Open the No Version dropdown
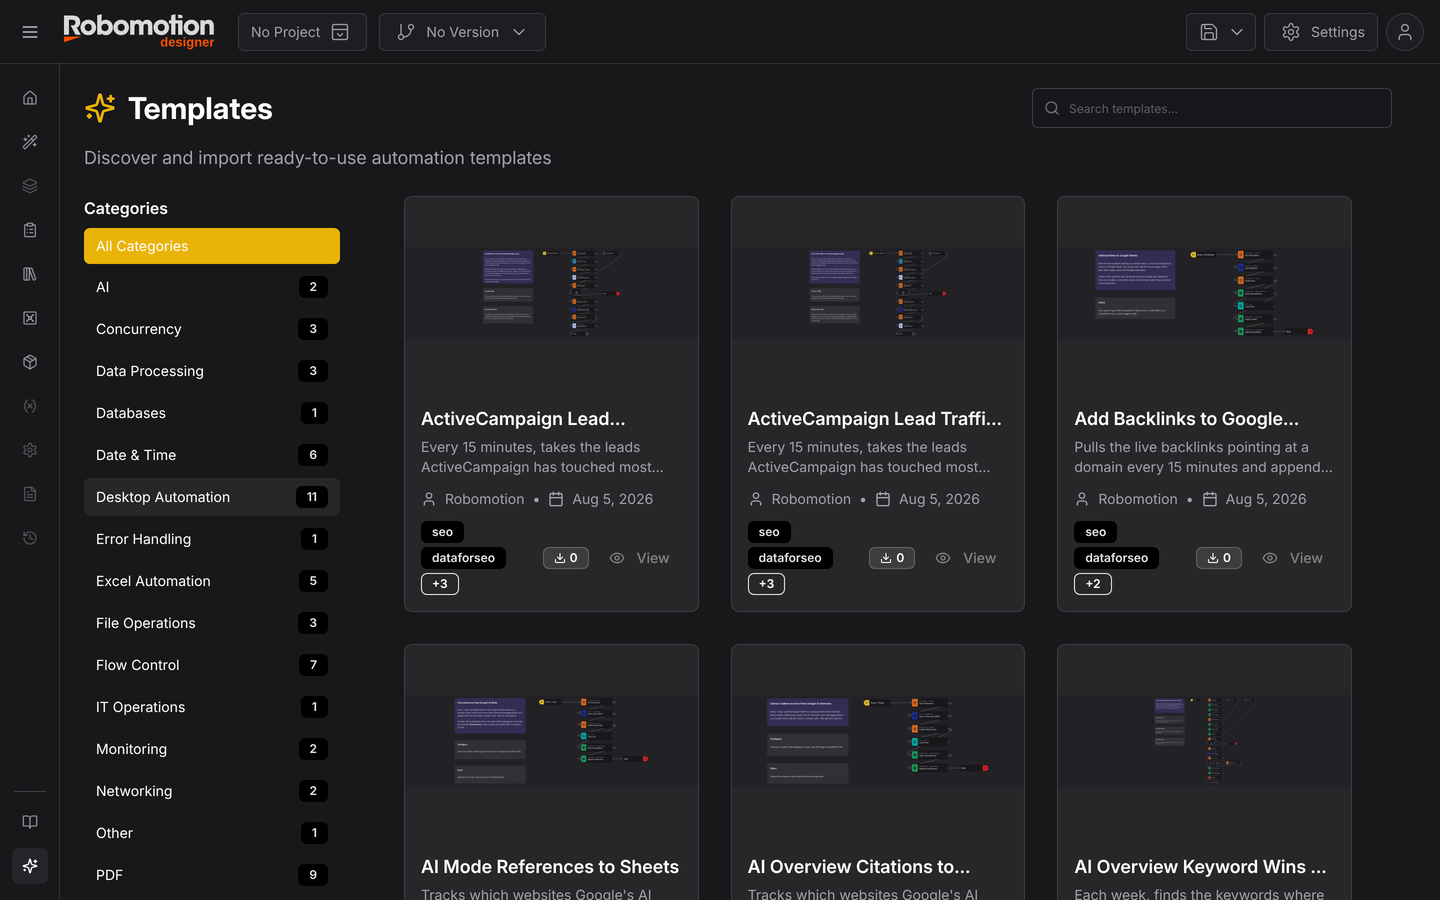Viewport: 1440px width, 900px height. coord(462,32)
